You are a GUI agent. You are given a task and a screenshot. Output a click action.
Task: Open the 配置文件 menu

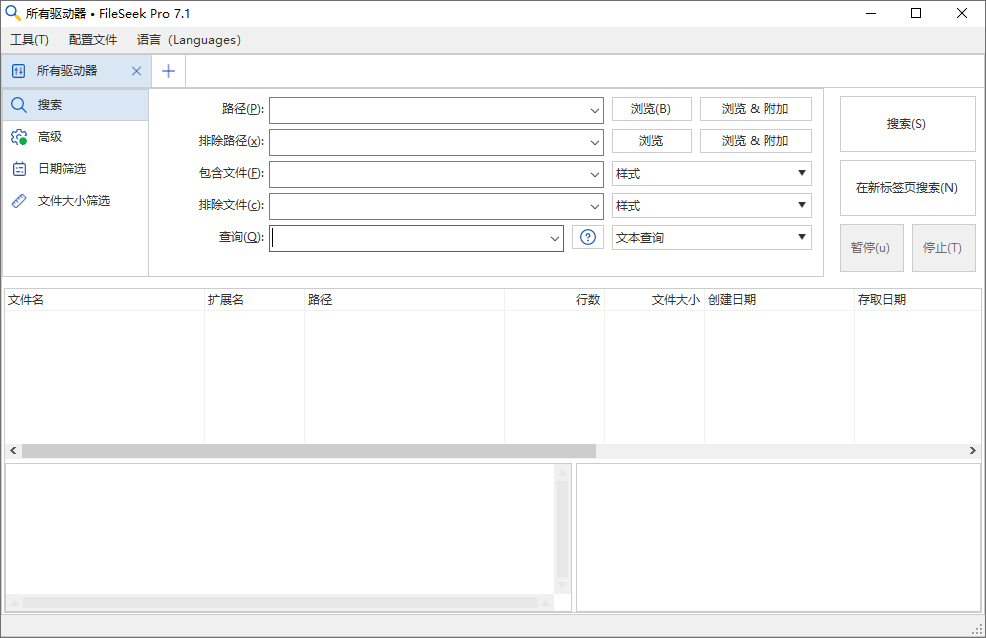(92, 40)
